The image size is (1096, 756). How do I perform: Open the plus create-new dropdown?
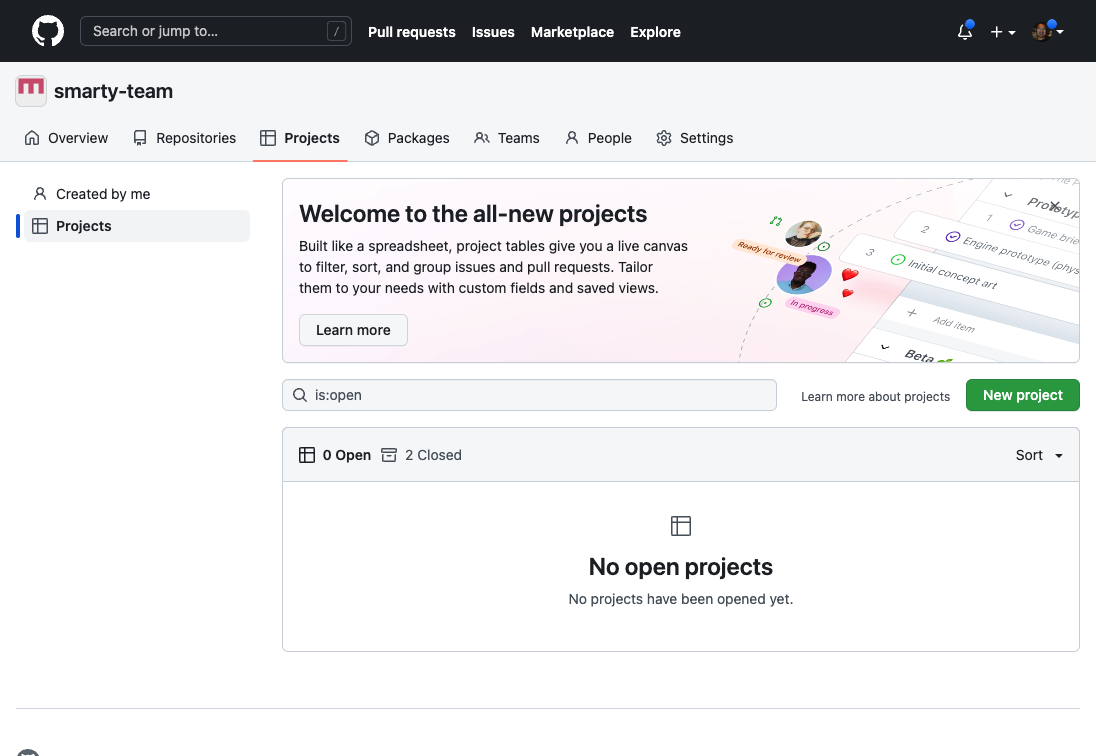click(x=1002, y=32)
